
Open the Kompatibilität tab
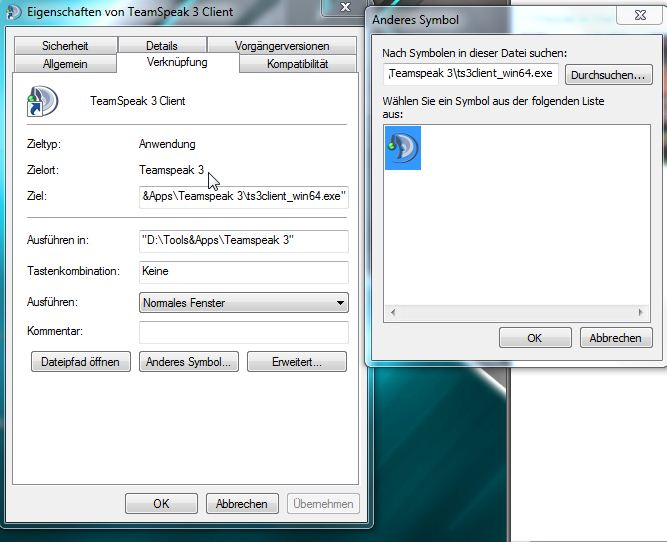[297, 64]
